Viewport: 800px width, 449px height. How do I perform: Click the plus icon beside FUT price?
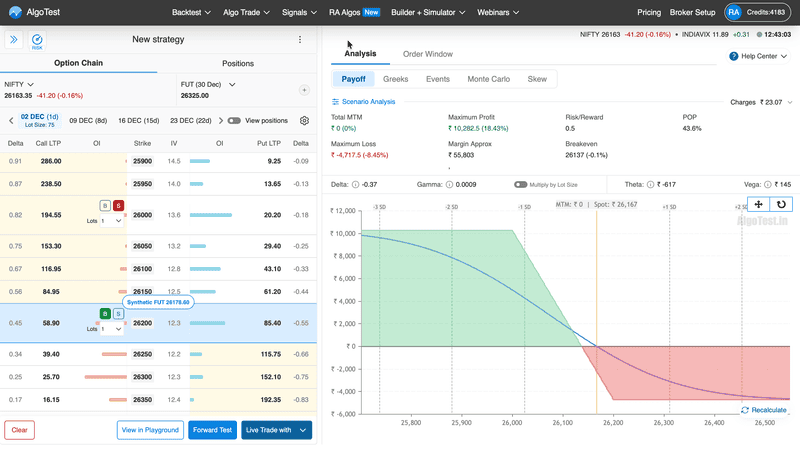(x=305, y=90)
